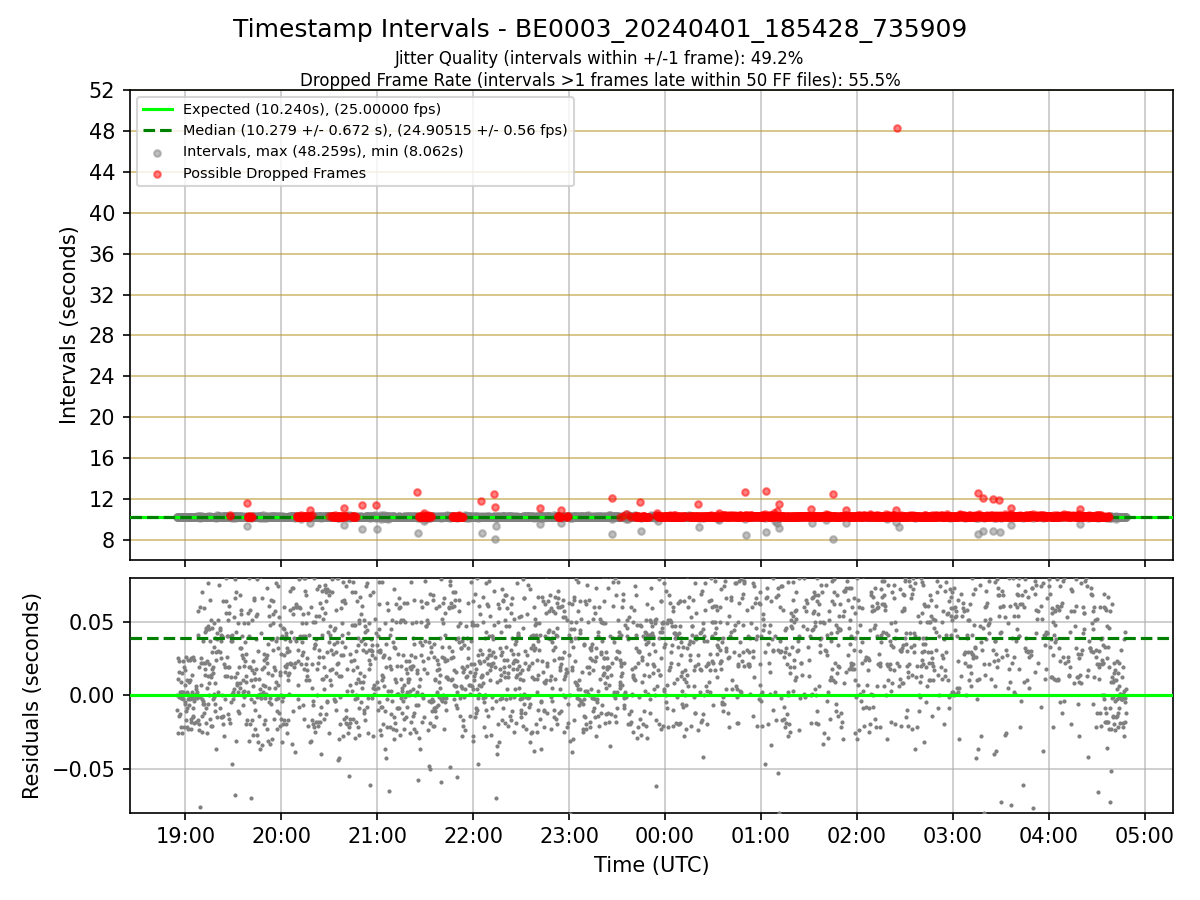Click the "40" tick on the intervals axis
The height and width of the screenshot is (900, 1200).
click(105, 213)
